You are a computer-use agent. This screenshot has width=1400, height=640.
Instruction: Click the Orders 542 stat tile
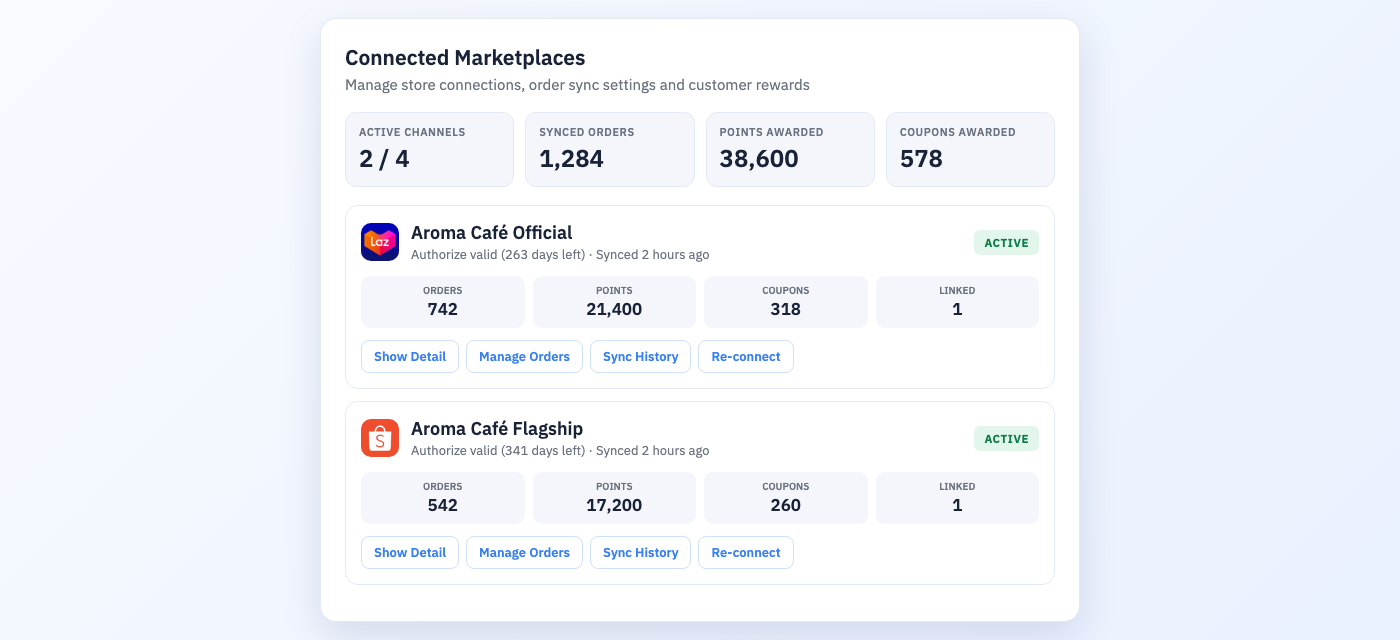(443, 498)
